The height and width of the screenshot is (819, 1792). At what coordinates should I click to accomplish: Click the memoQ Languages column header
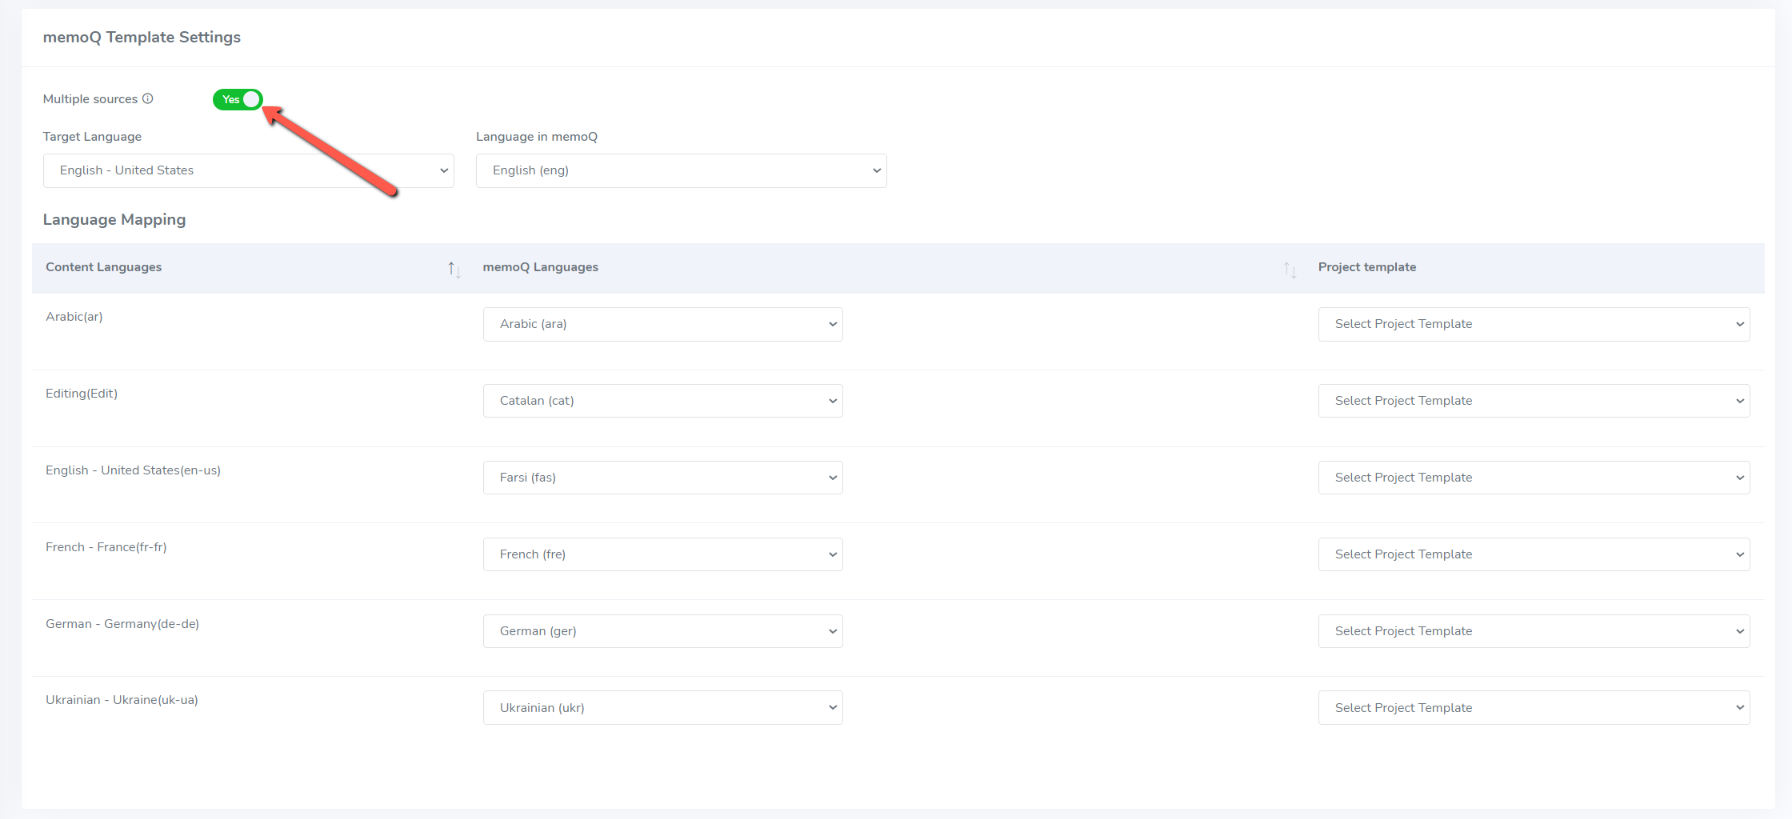[x=541, y=267]
